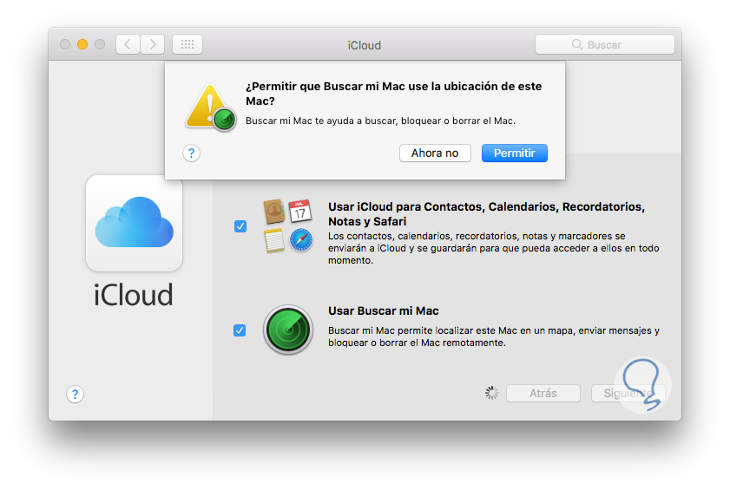The width and height of the screenshot is (730, 490).
Task: Click the yellow Notes icon
Action: coord(274,240)
